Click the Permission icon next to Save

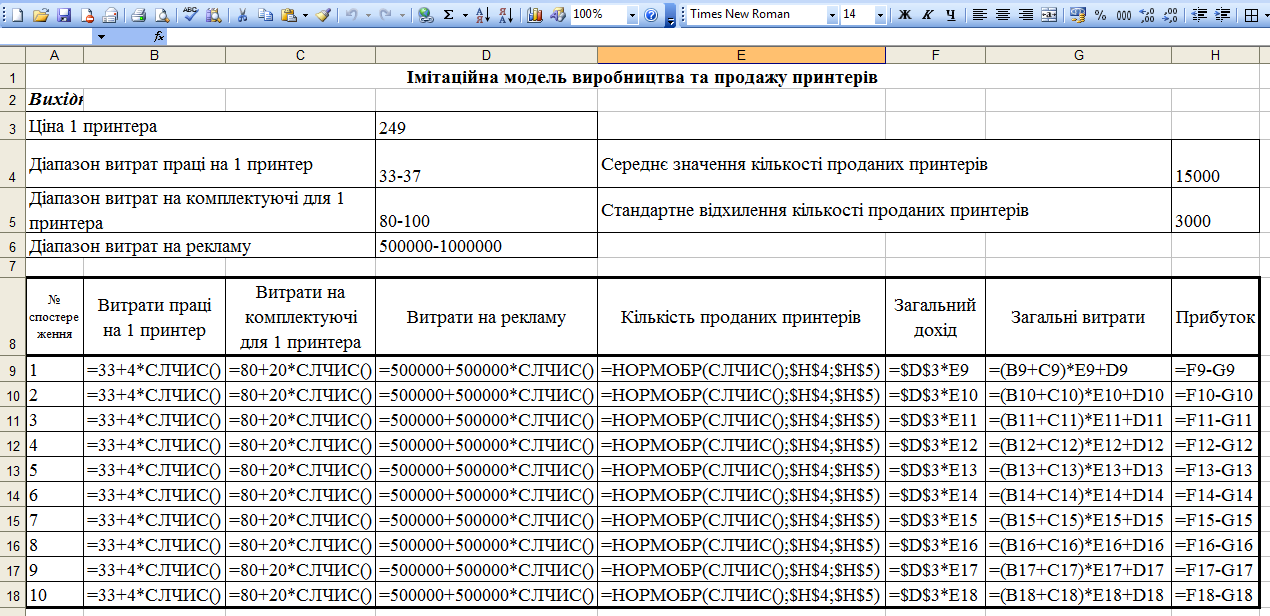tap(87, 15)
